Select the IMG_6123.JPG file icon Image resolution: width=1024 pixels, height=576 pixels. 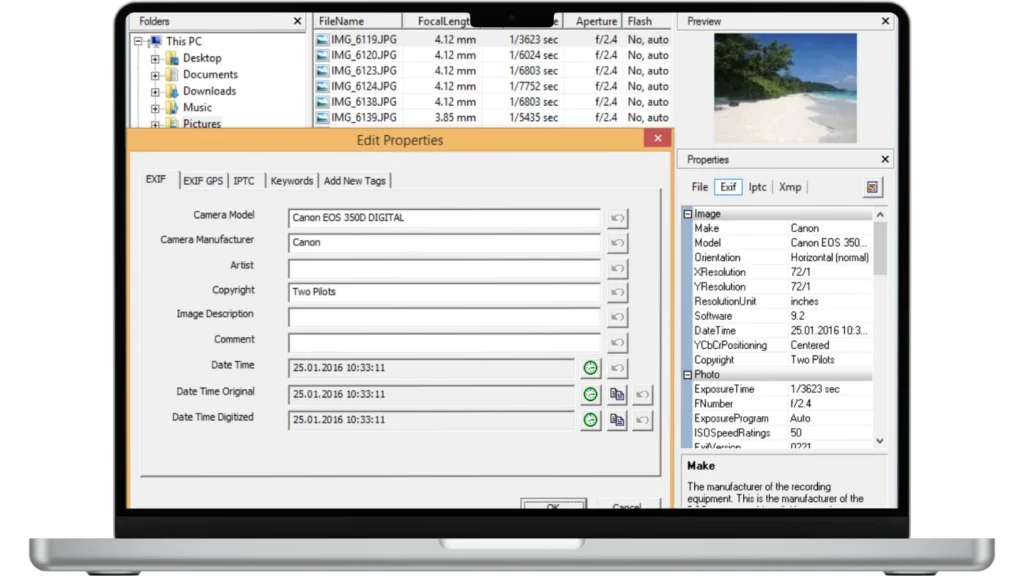[x=323, y=71]
